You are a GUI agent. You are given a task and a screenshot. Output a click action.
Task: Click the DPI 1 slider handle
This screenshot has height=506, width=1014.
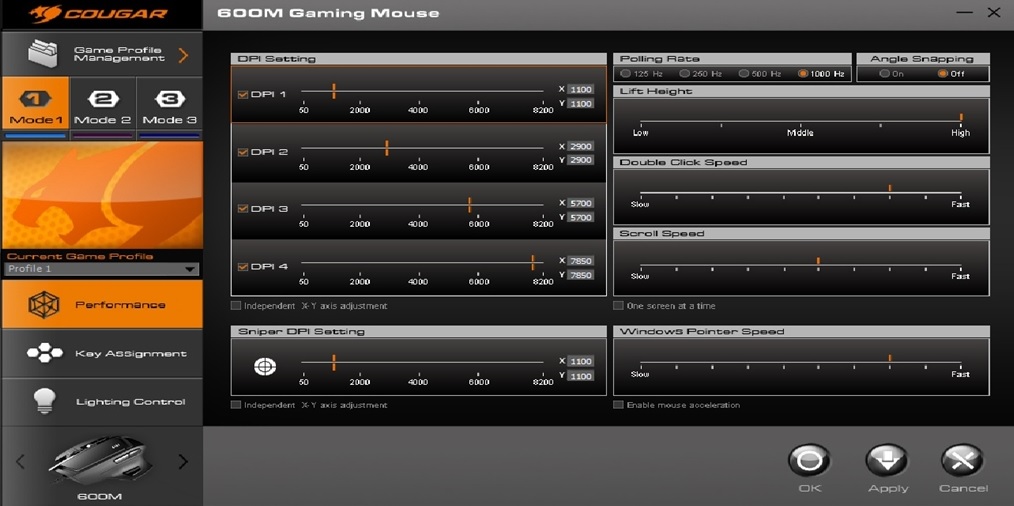point(334,91)
